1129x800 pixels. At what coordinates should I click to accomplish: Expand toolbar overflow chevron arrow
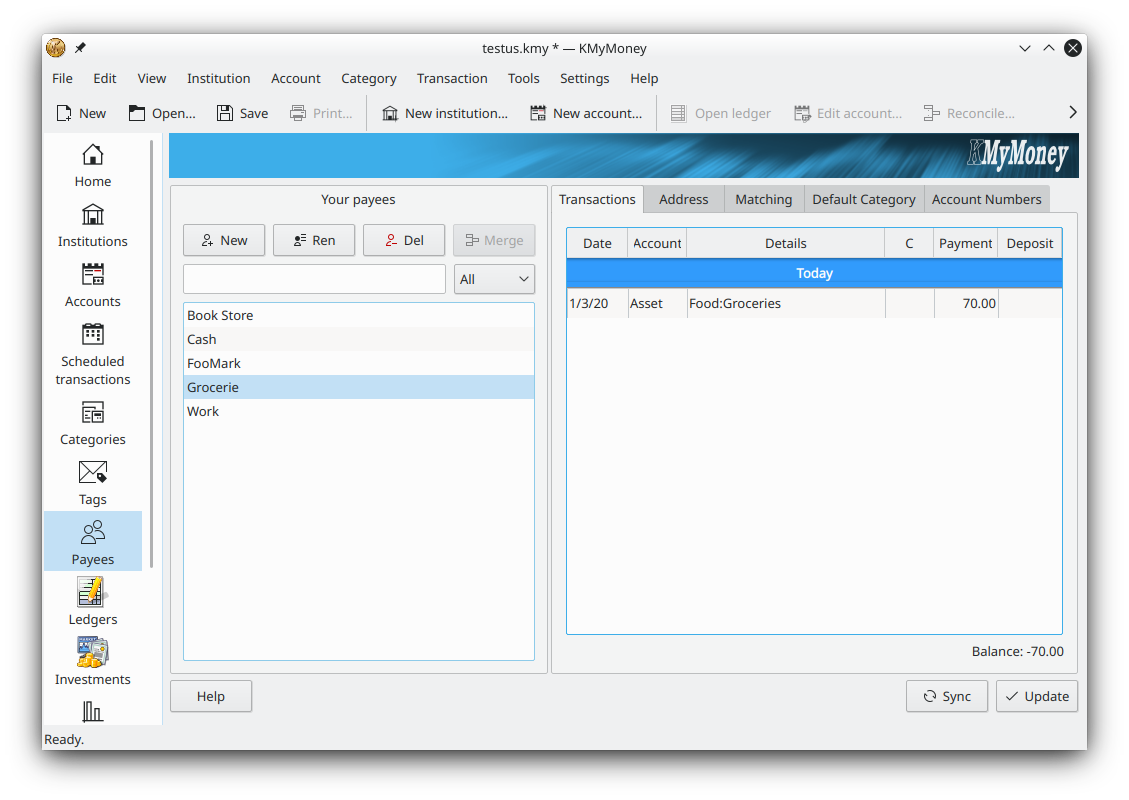click(x=1072, y=113)
